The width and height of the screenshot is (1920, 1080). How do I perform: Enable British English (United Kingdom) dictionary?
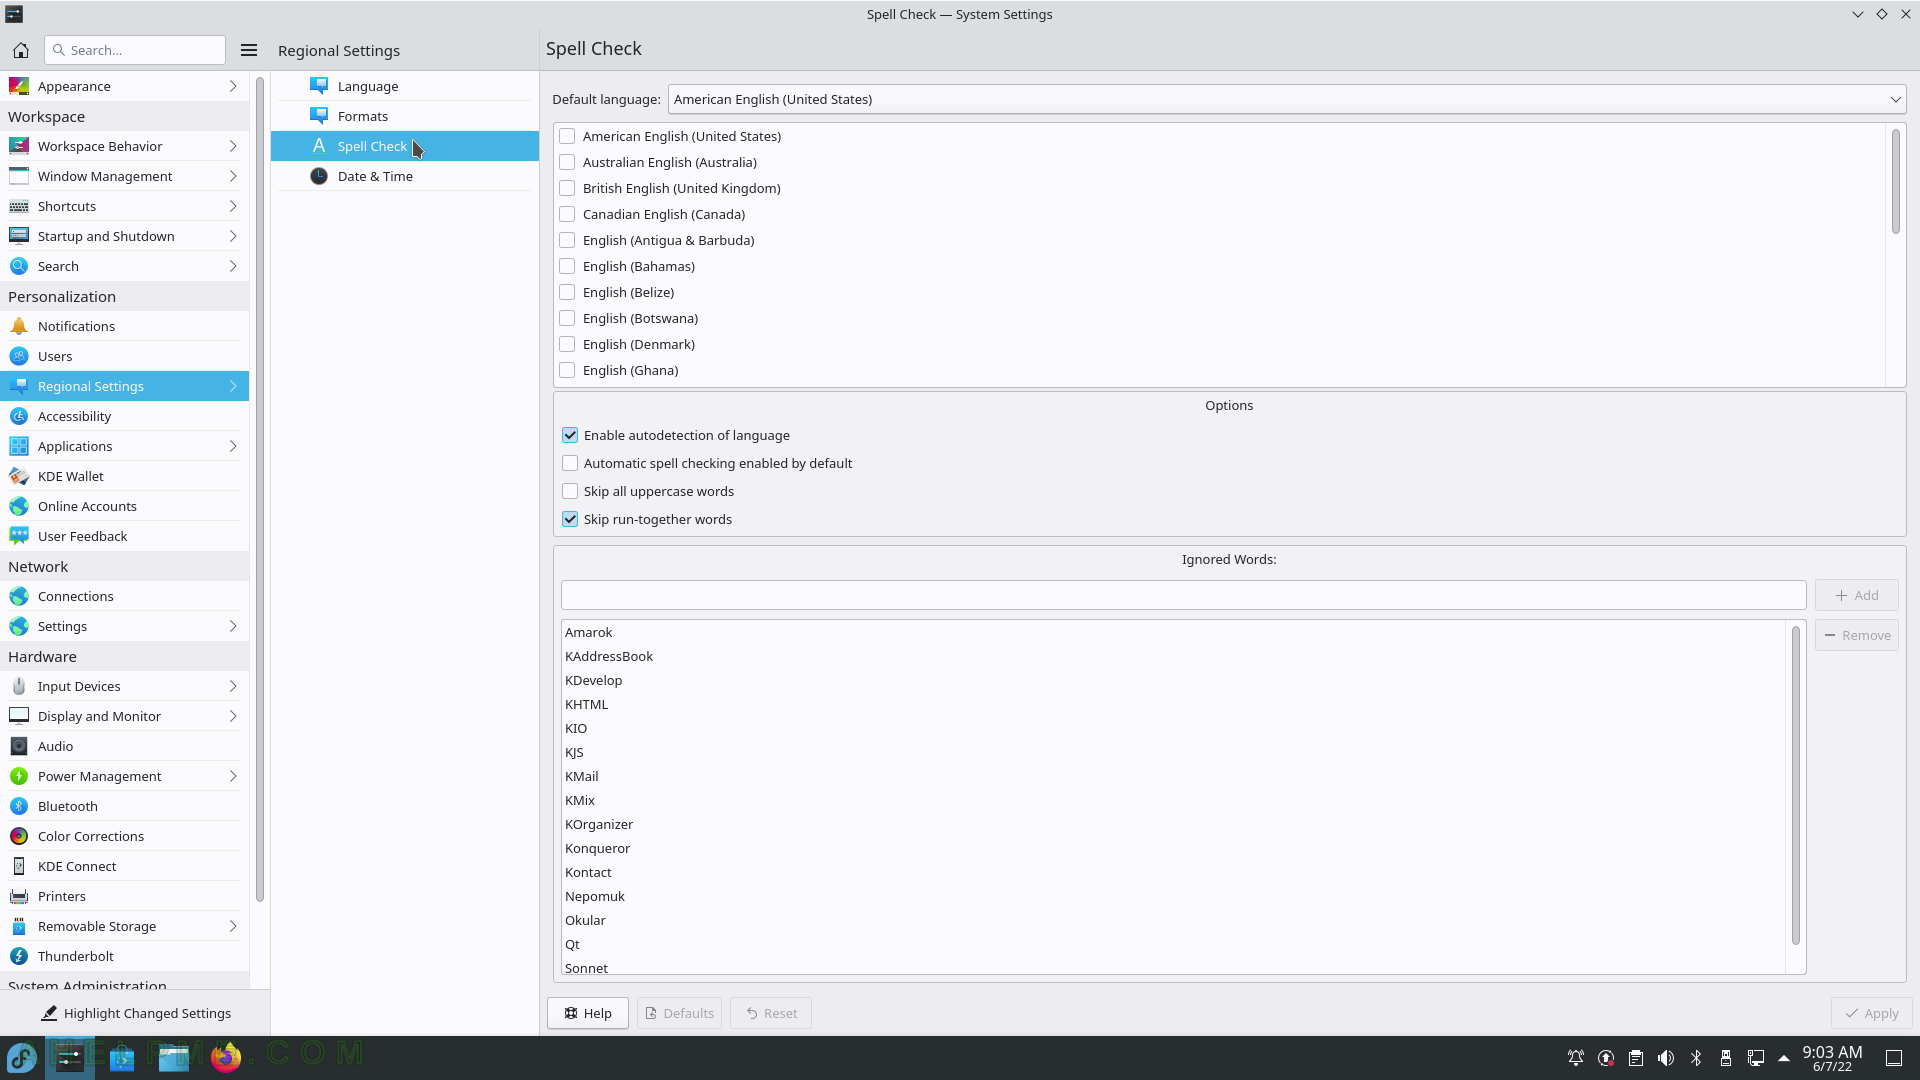[x=567, y=188]
